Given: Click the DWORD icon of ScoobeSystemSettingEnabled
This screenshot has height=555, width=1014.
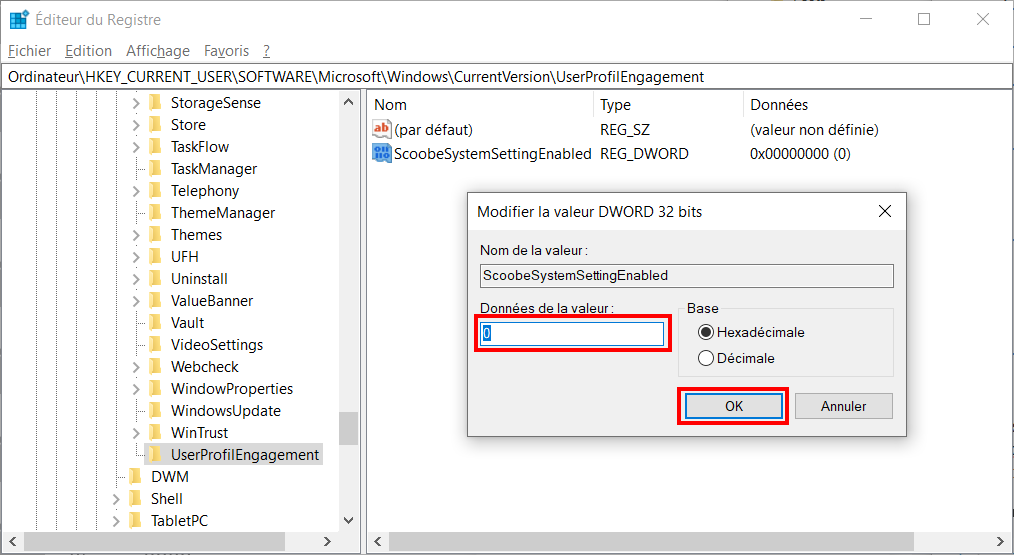Looking at the screenshot, I should coord(382,153).
